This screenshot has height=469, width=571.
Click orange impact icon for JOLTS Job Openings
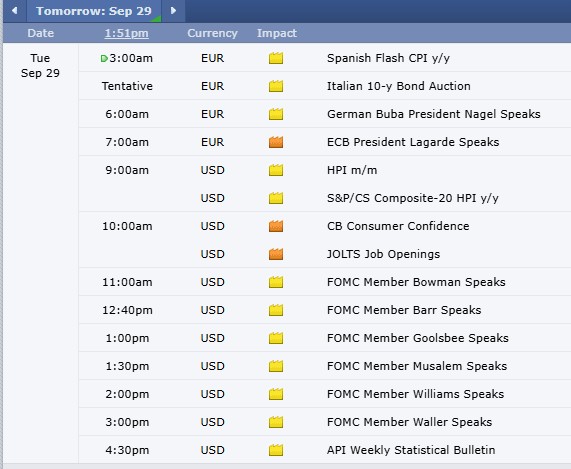click(x=276, y=254)
